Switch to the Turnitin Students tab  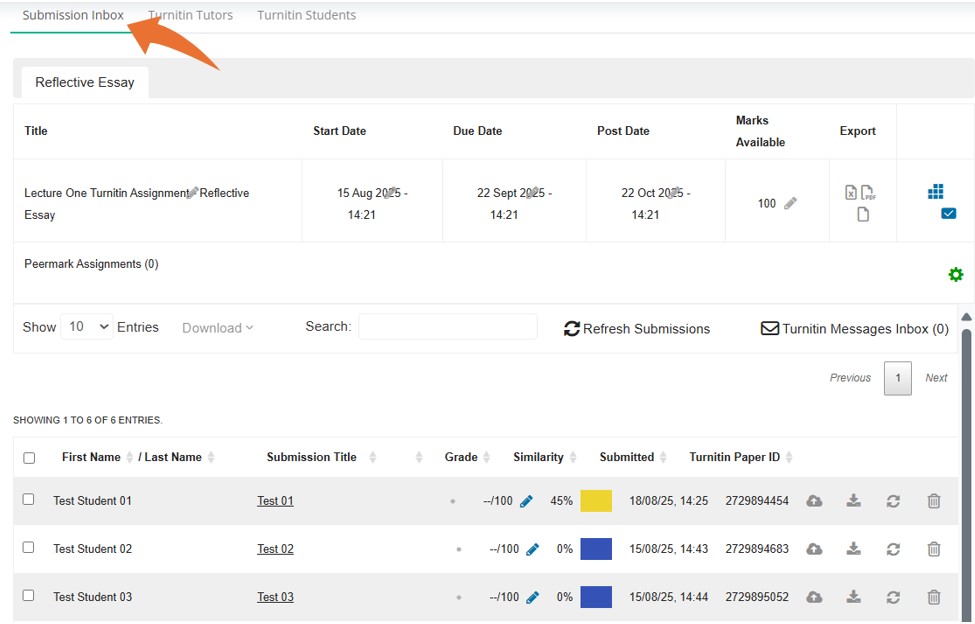tap(306, 15)
